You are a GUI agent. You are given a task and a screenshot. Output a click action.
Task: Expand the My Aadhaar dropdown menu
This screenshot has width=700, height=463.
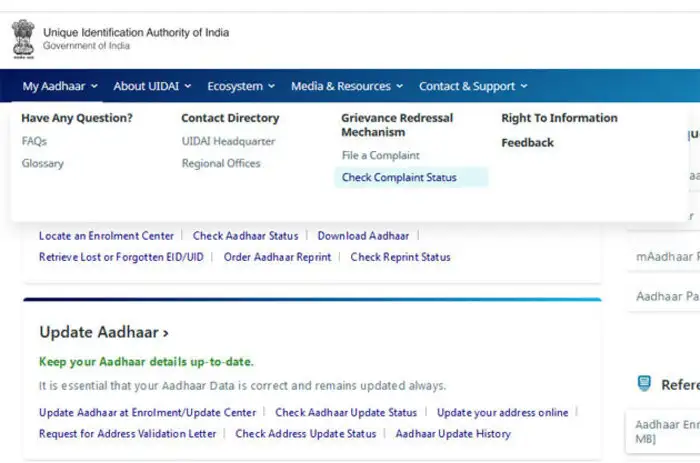tap(60, 86)
